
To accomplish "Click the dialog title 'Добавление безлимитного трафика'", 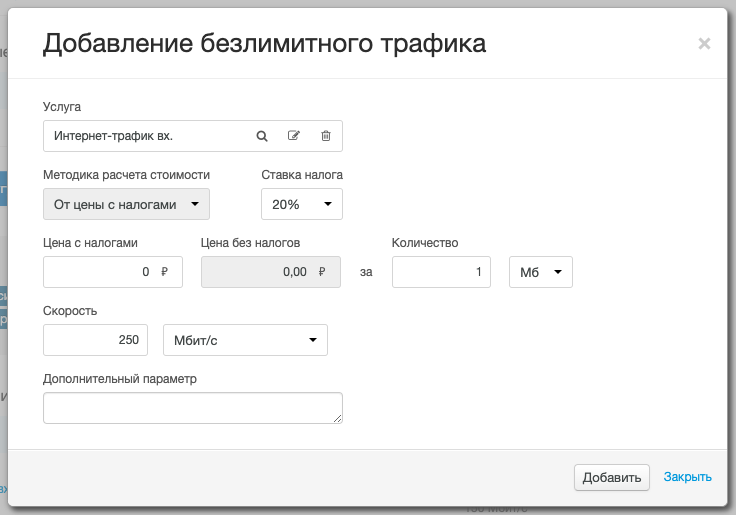I will coord(264,44).
